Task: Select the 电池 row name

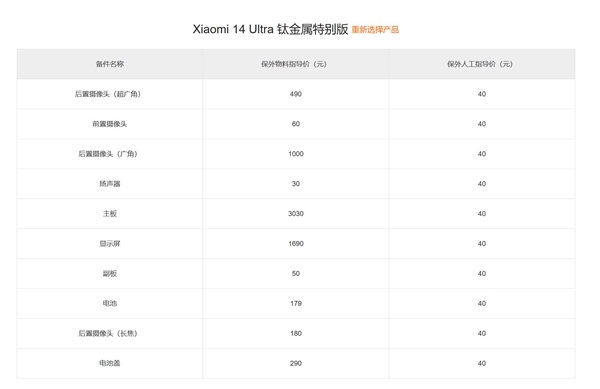Action: 110,303
